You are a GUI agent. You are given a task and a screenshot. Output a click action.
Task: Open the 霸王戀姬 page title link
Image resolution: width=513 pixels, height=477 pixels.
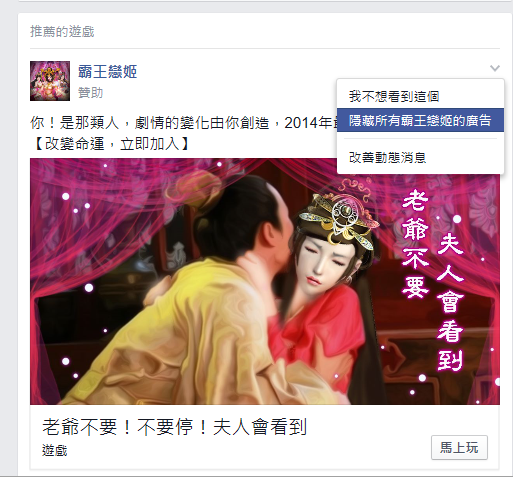pos(108,72)
